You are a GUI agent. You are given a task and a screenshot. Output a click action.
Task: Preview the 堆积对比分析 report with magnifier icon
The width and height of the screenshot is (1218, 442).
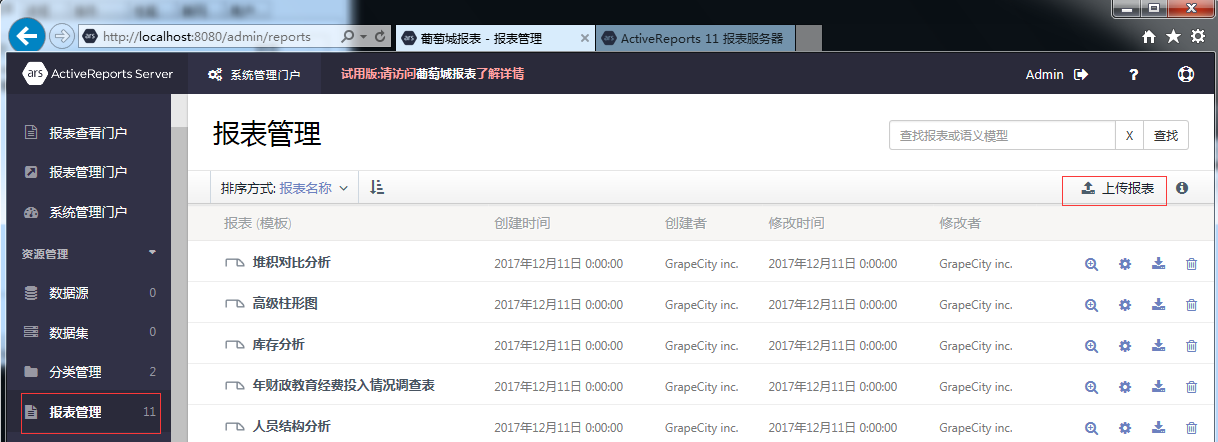(1091, 264)
